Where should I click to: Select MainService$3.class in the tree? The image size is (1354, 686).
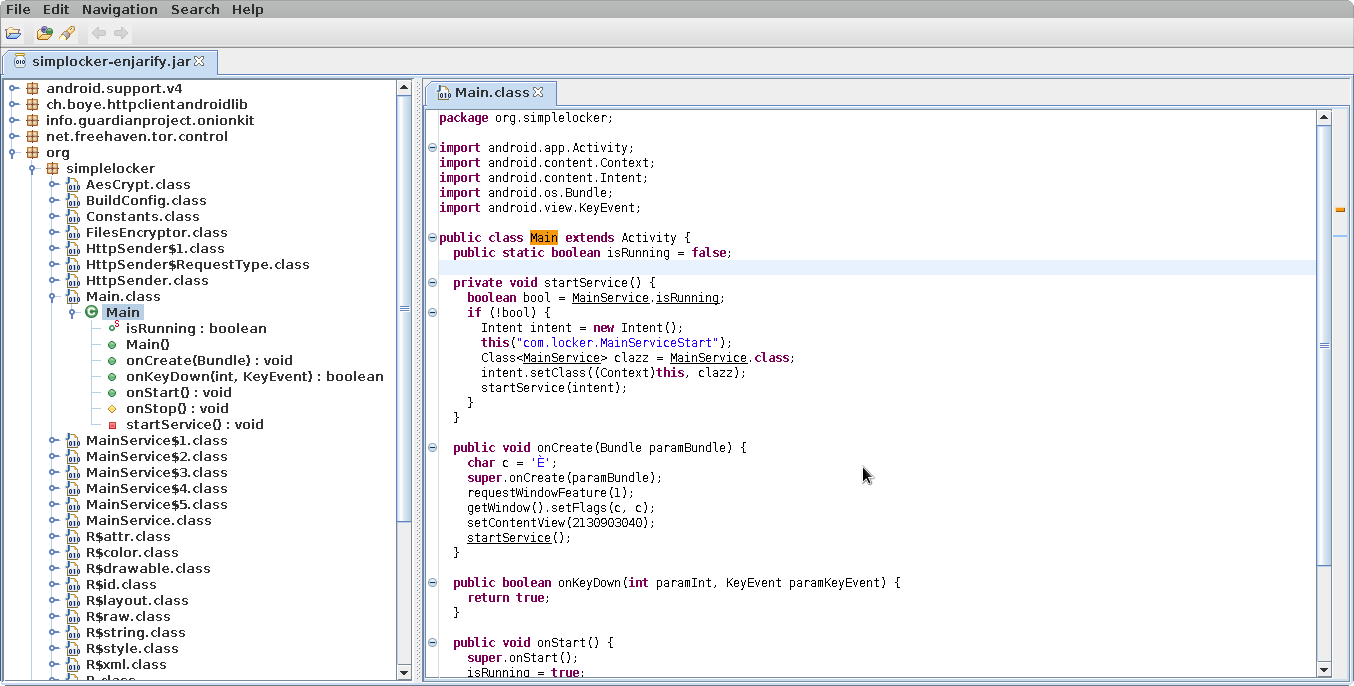tap(156, 472)
